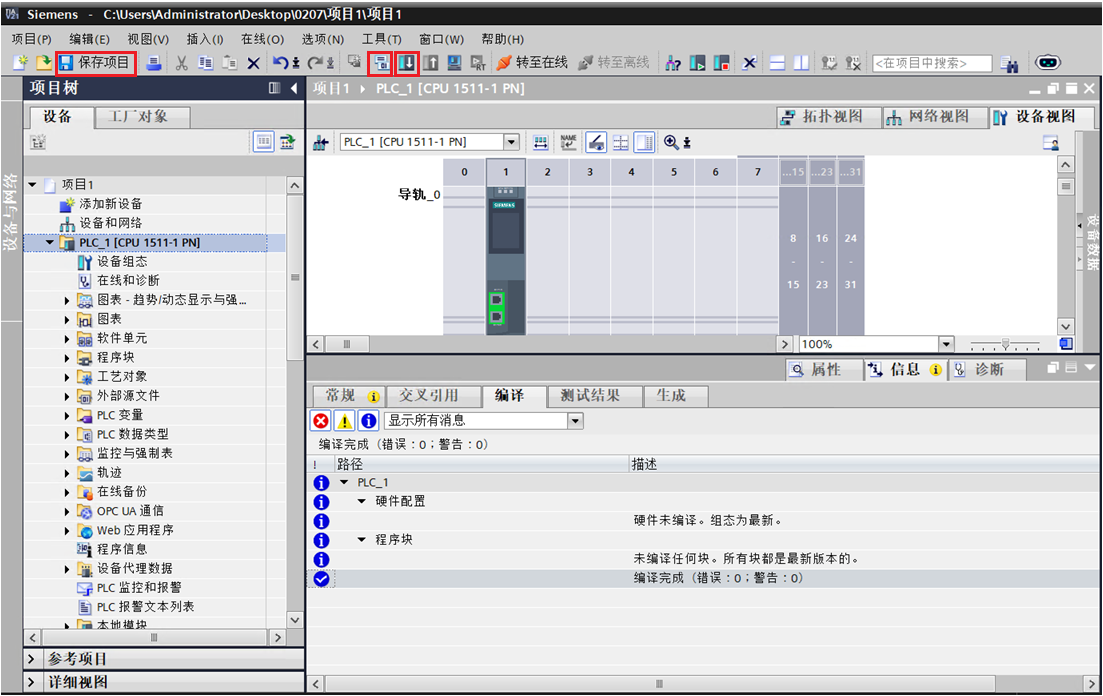Collapse the 项目树 panel with arrow

point(294,88)
